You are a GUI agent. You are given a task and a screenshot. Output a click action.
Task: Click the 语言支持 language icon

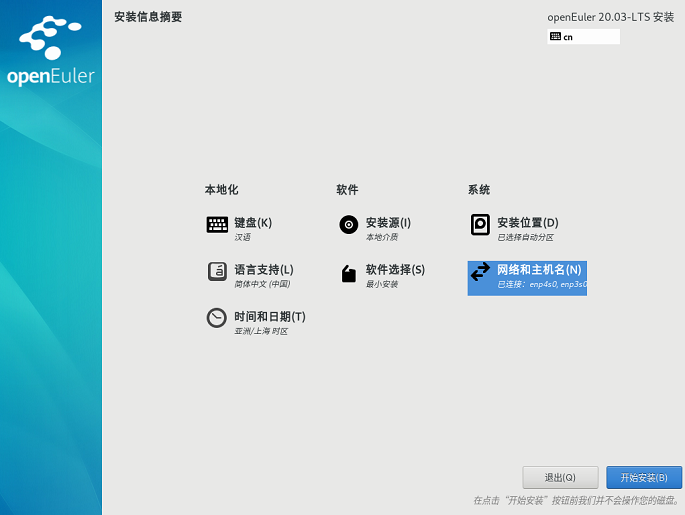pyautogui.click(x=217, y=272)
